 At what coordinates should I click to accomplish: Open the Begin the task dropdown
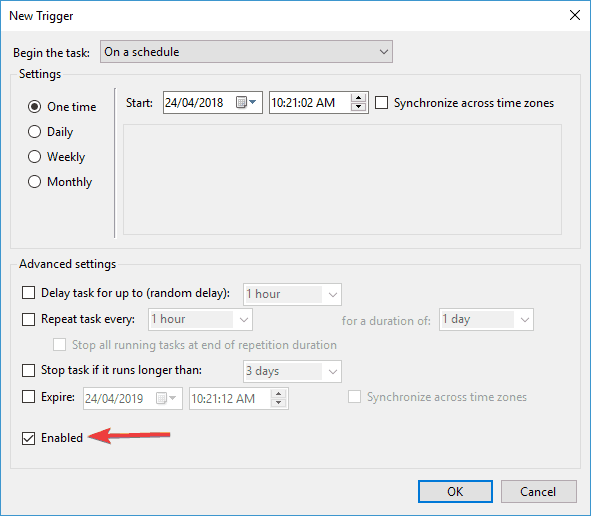246,52
